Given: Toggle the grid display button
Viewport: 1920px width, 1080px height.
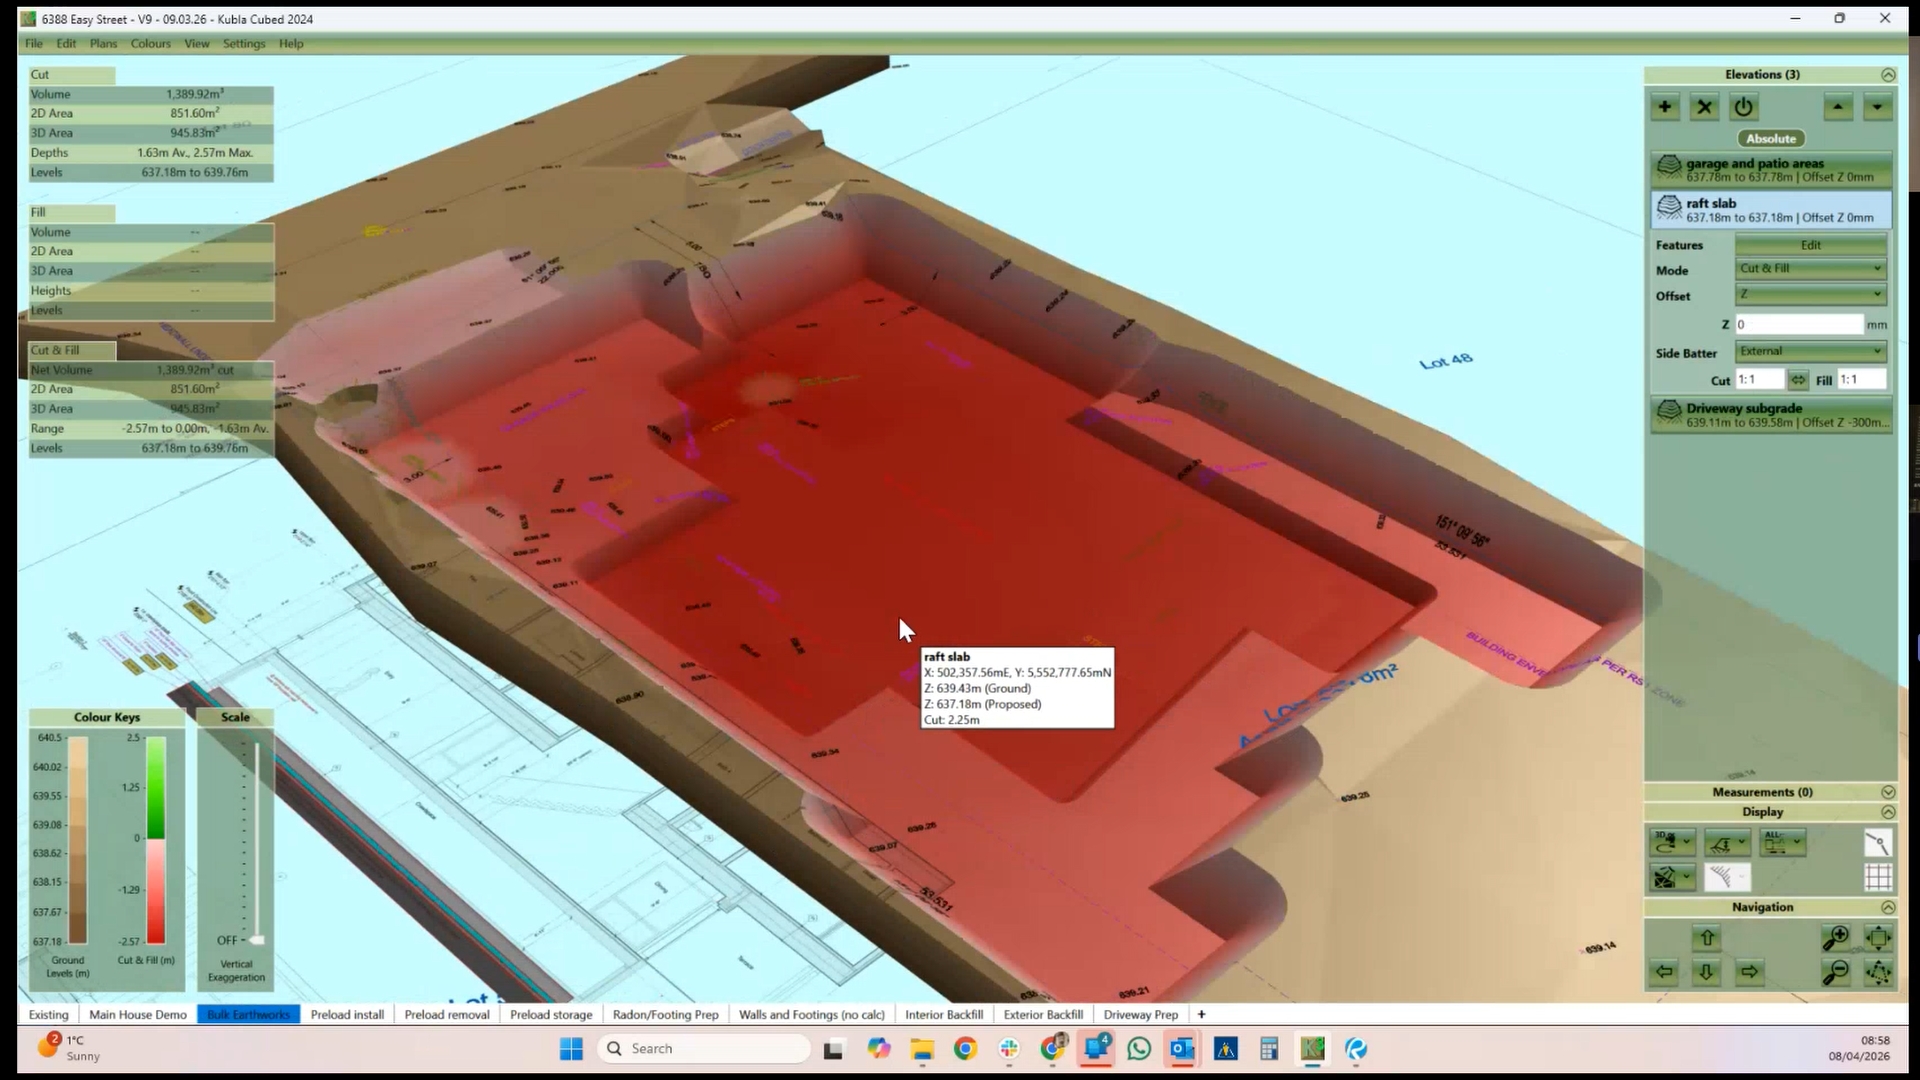Looking at the screenshot, I should pyautogui.click(x=1878, y=877).
